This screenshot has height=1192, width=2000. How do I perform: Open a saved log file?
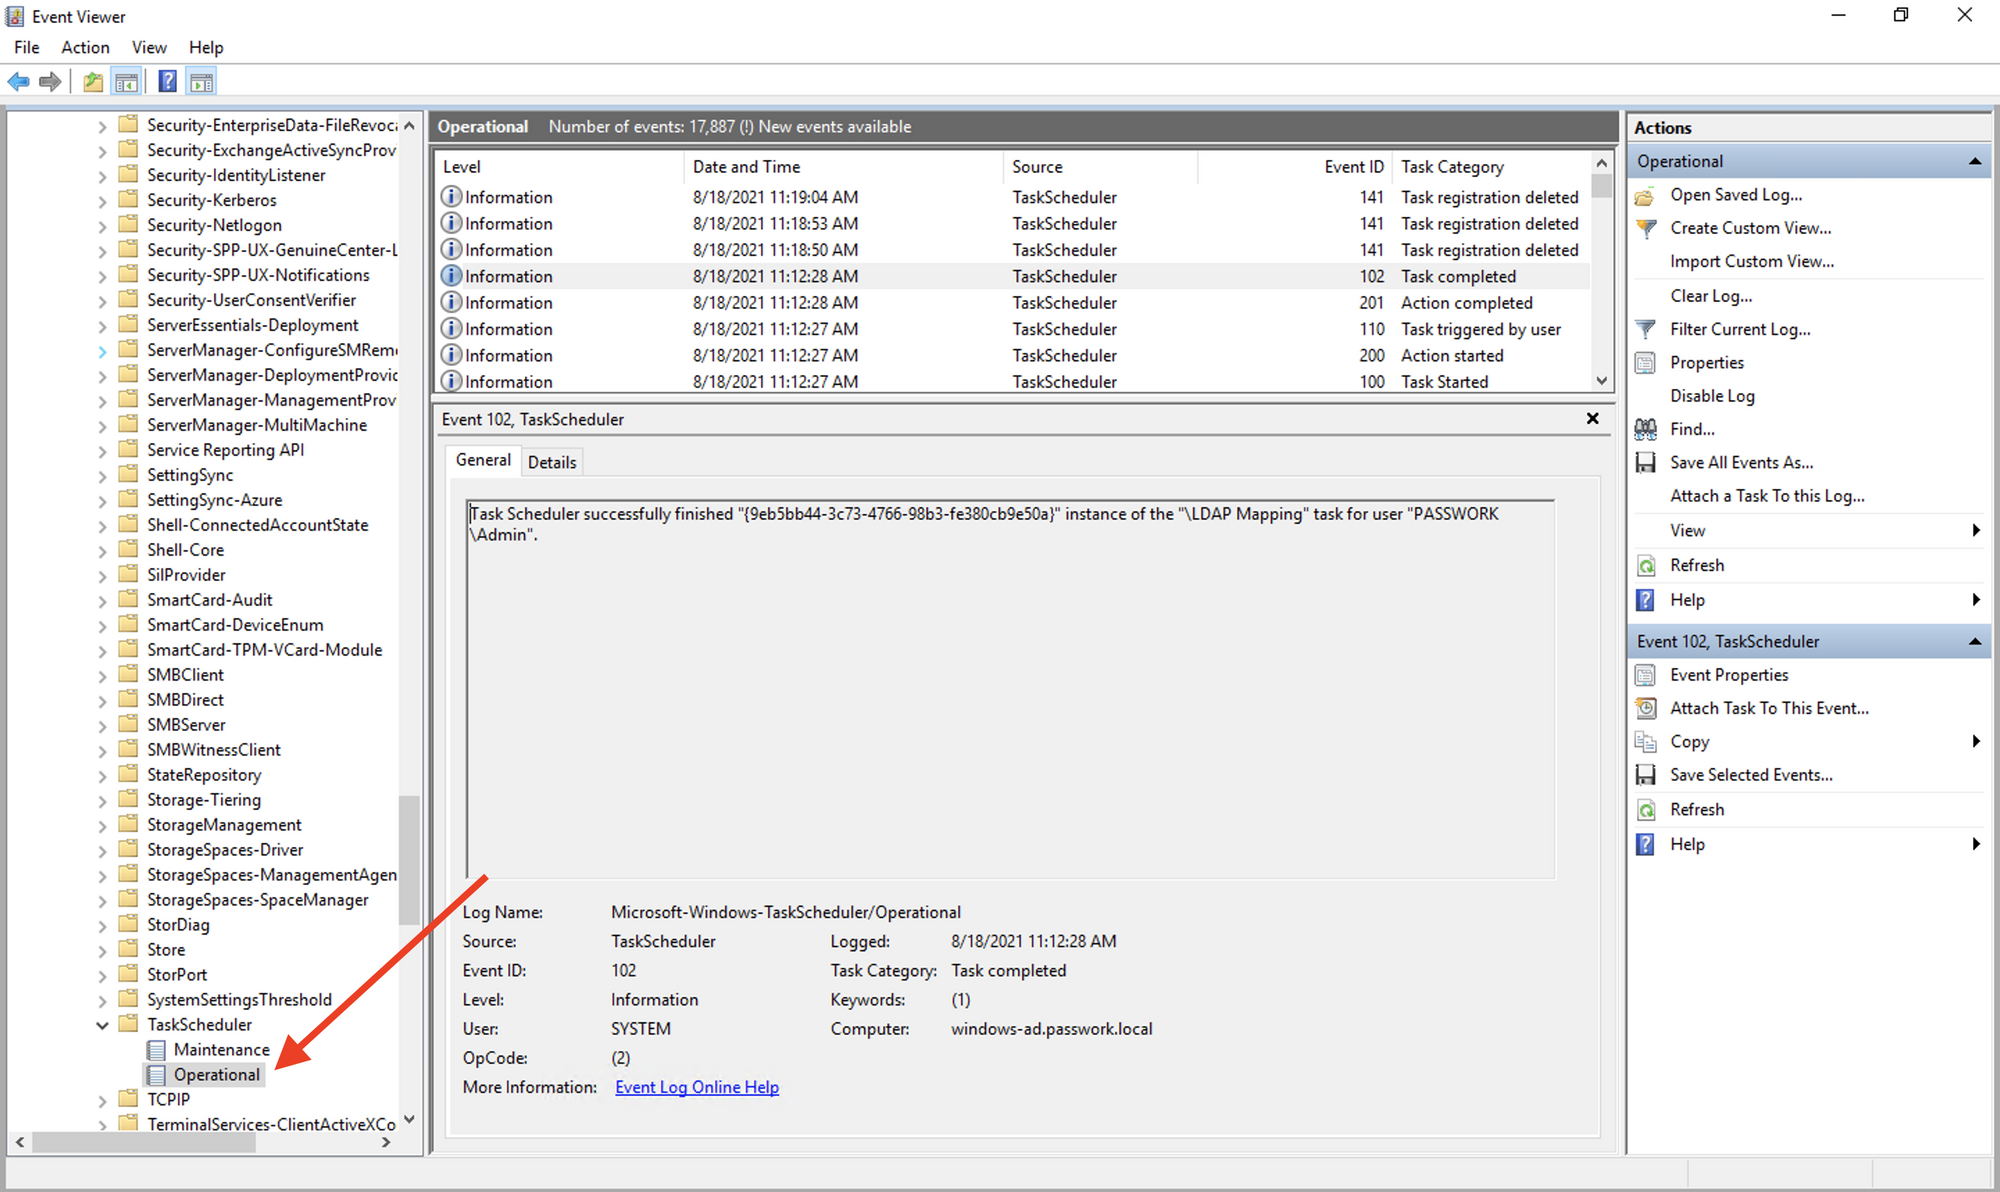click(1737, 194)
